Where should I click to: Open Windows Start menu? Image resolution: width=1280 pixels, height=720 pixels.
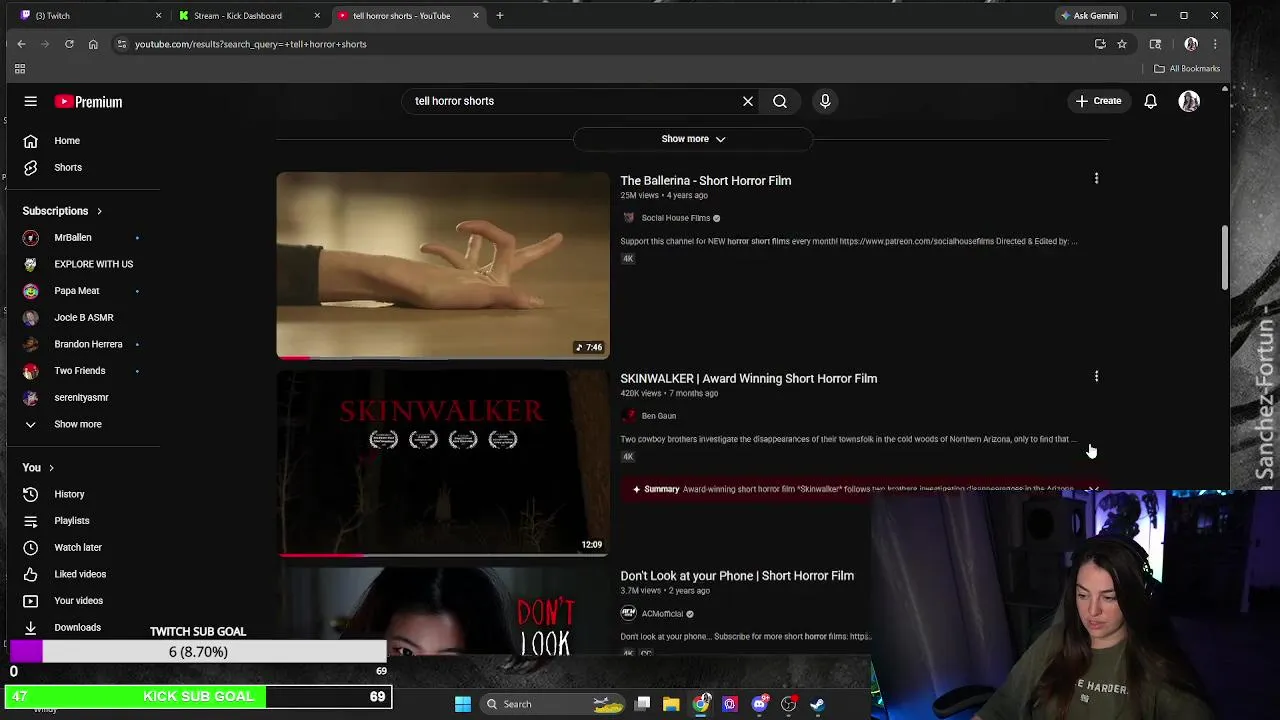(463, 704)
